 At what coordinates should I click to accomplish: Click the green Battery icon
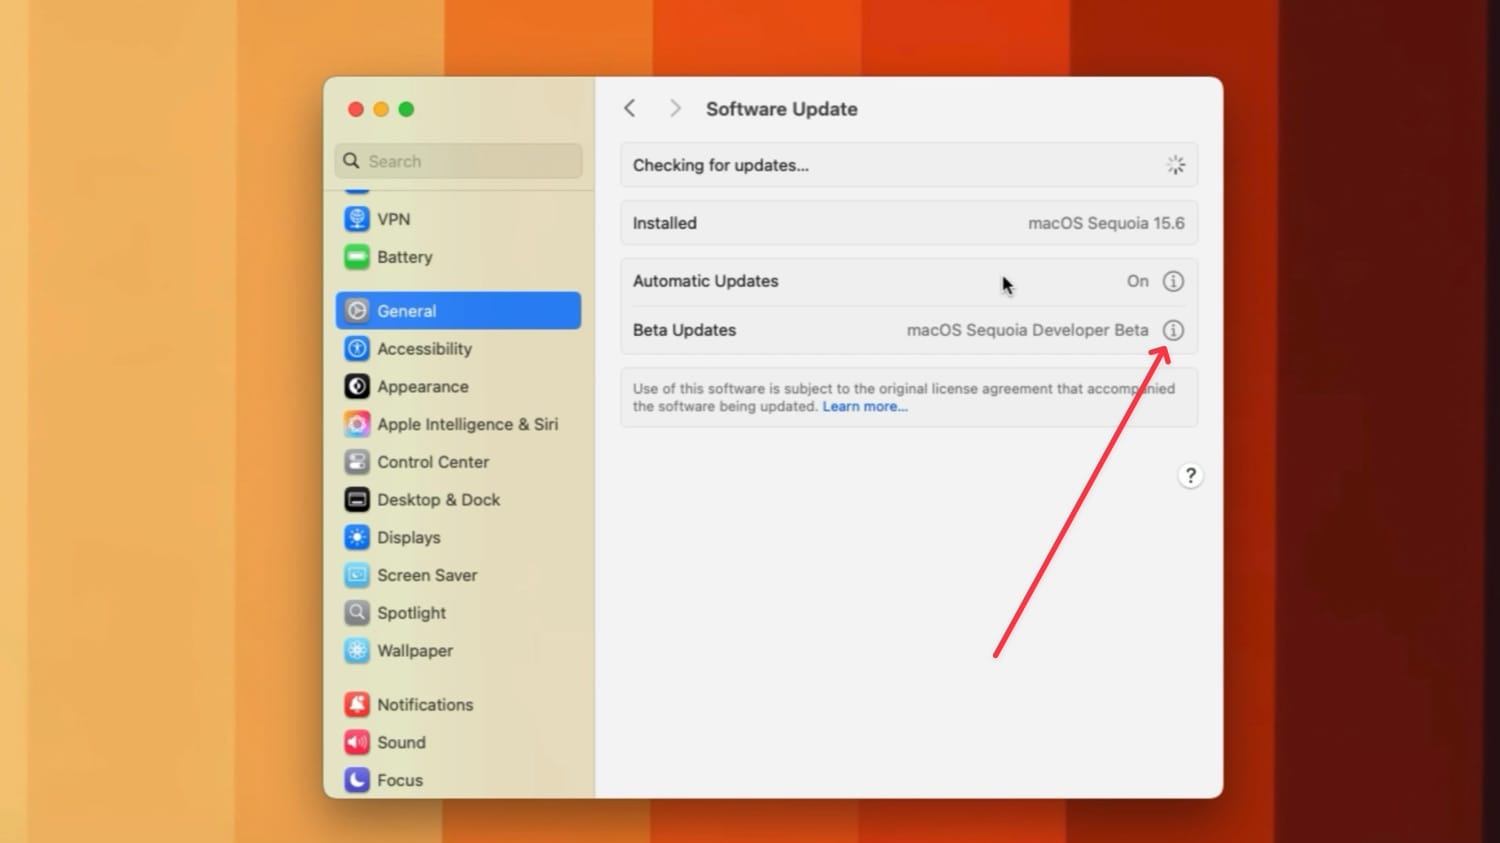pyautogui.click(x=357, y=257)
